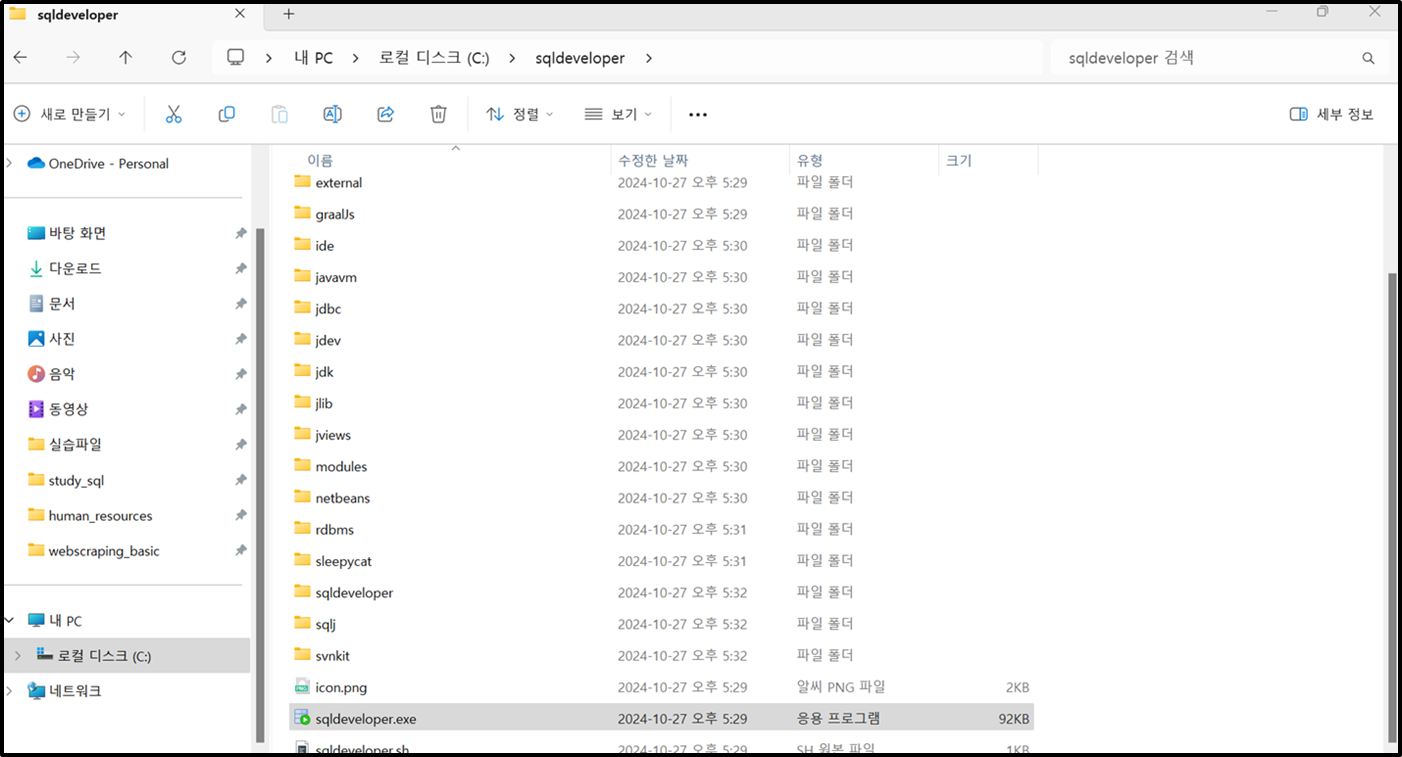This screenshot has height=757, width=1402.
Task: Click the navigation pane scrollbar
Action: 261,485
